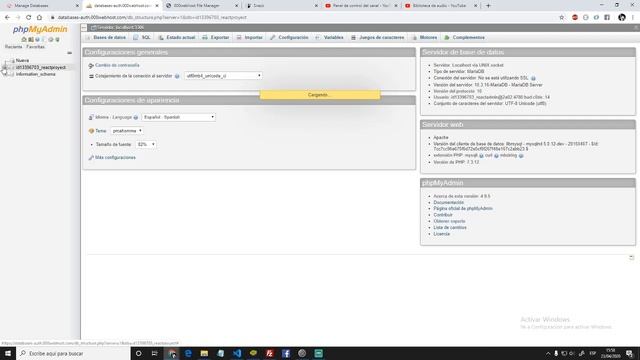Click the green reload navigation icon in sidebar
The image size is (640, 360).
[58, 40]
